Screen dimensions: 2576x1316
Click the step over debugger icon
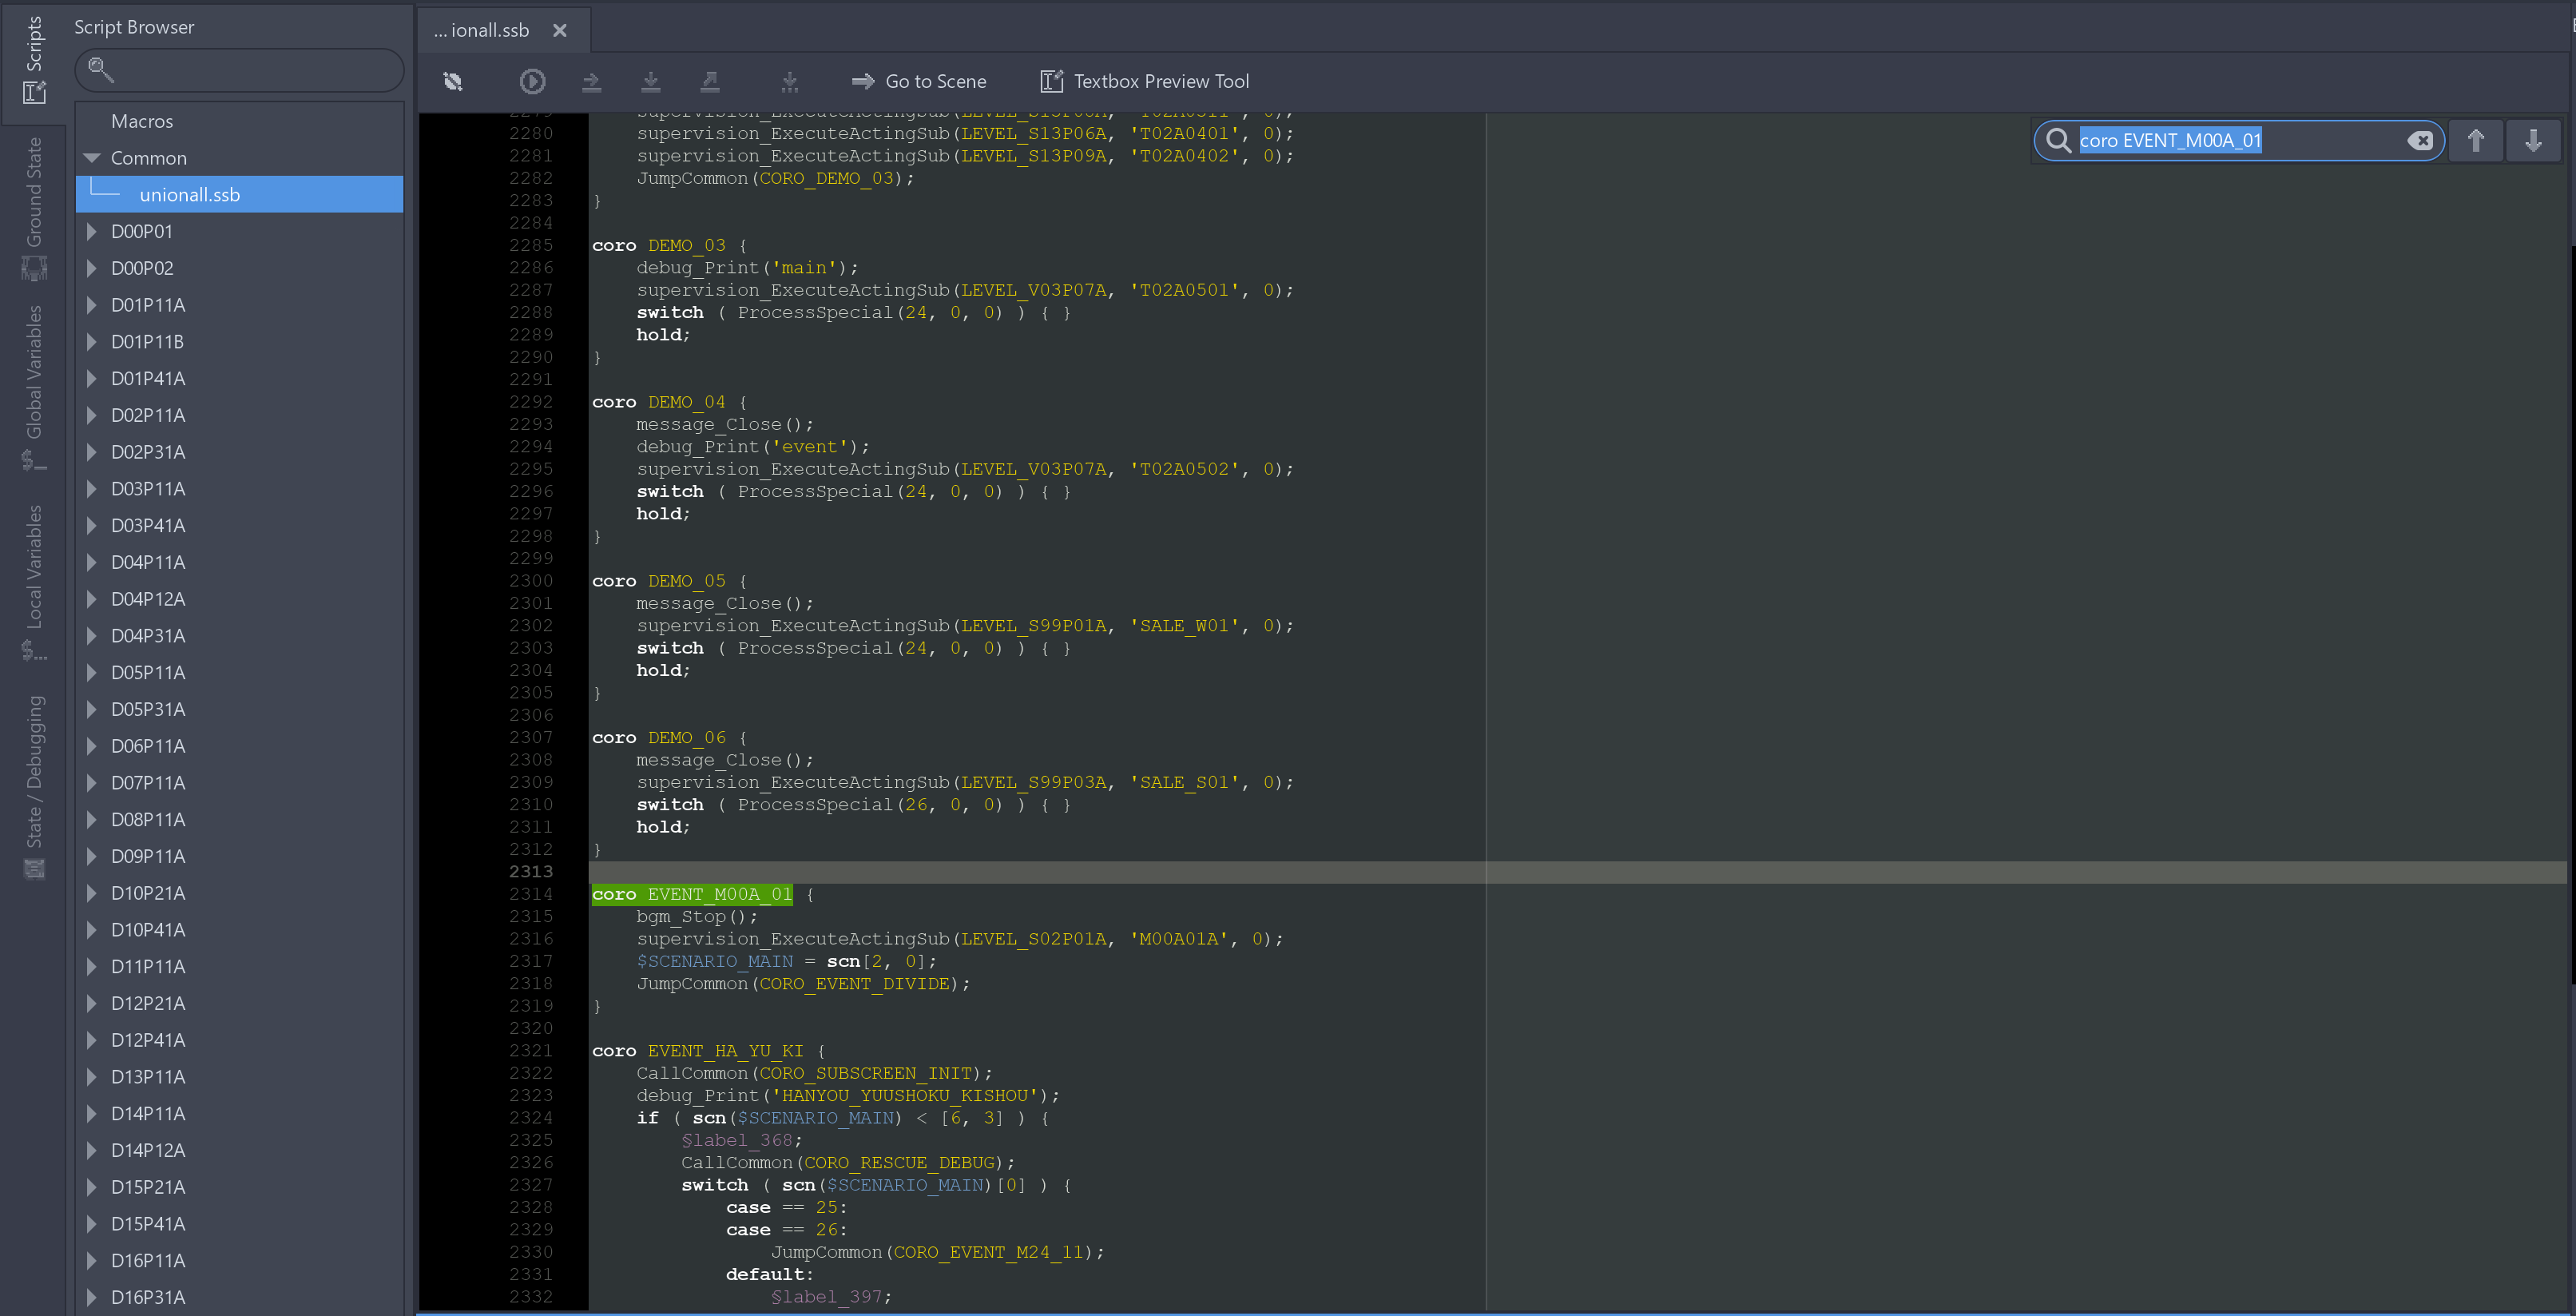[591, 81]
